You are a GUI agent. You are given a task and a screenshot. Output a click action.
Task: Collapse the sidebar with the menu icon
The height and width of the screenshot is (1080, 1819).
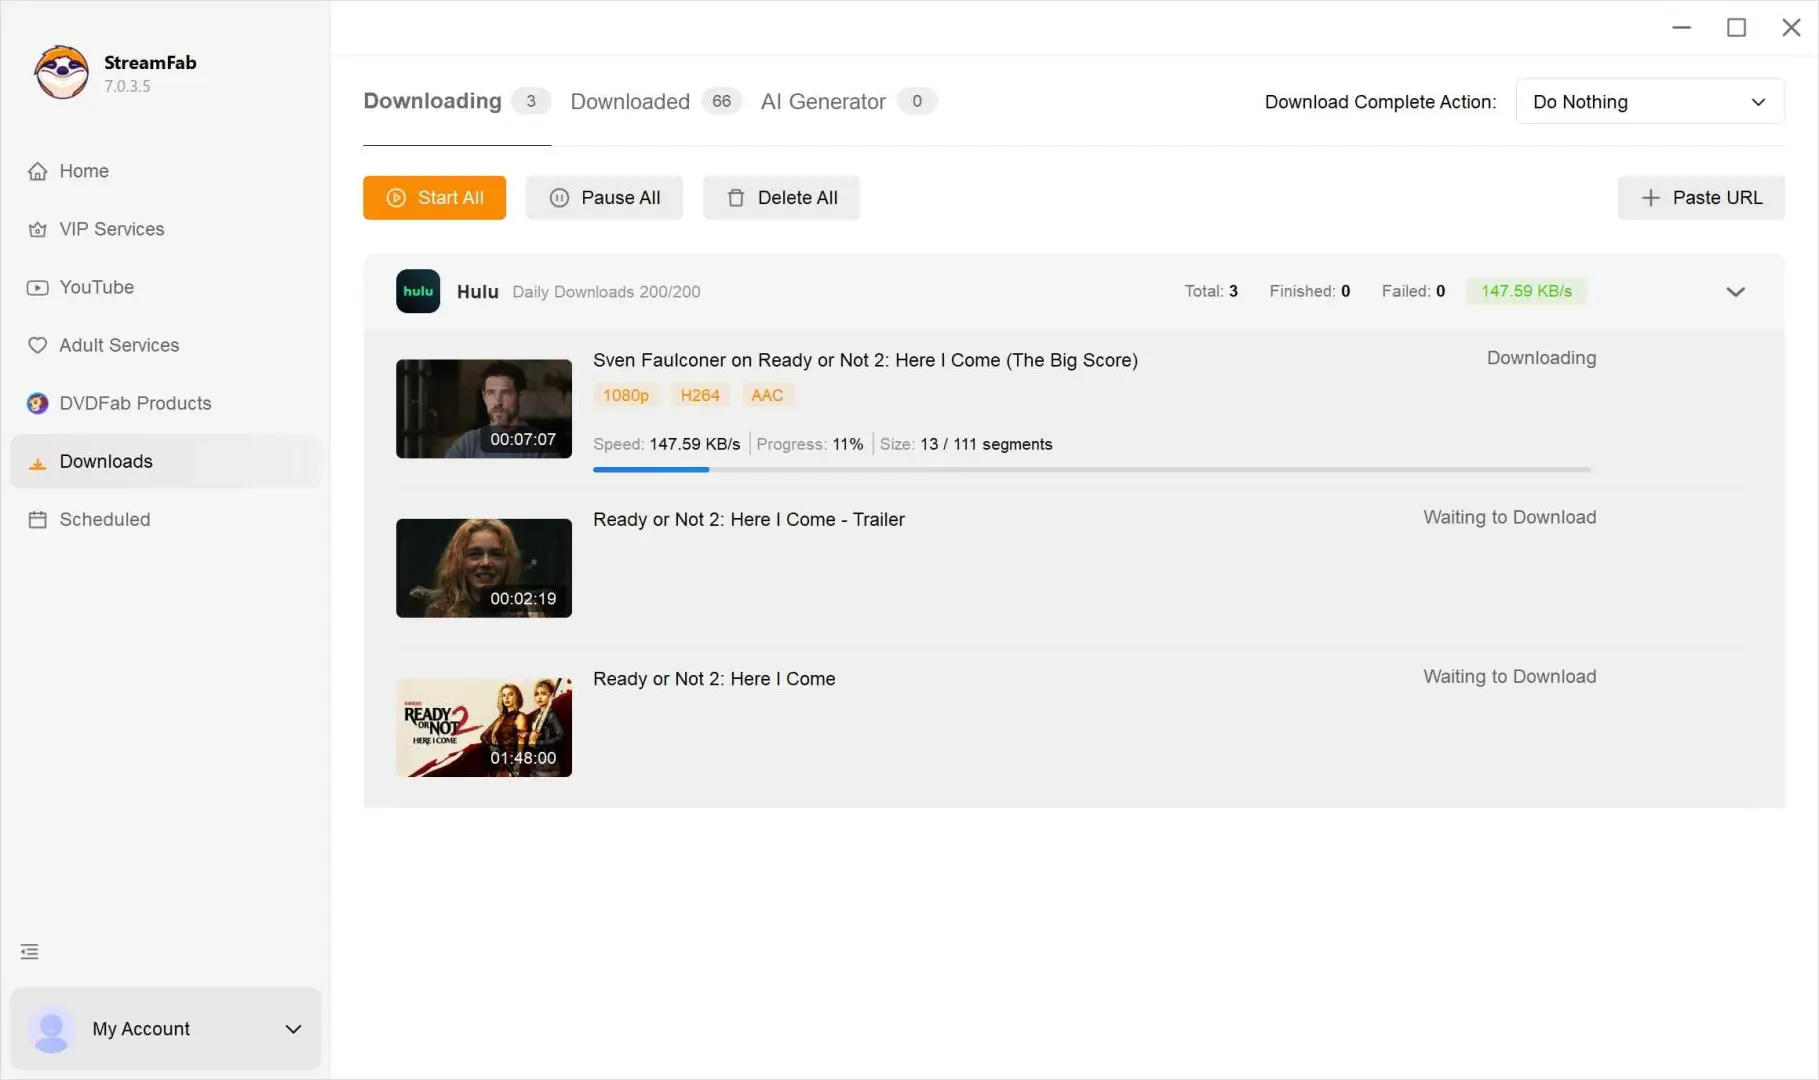pos(30,951)
